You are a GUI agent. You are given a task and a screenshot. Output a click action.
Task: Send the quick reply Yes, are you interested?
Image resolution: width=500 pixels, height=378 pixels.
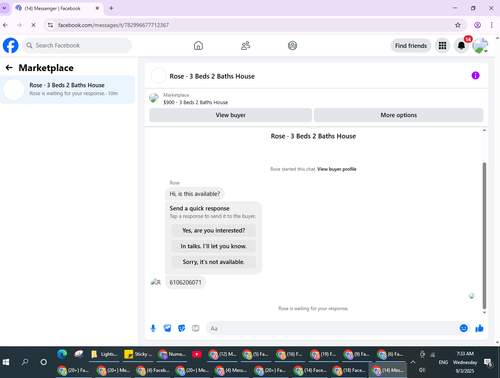(x=213, y=230)
